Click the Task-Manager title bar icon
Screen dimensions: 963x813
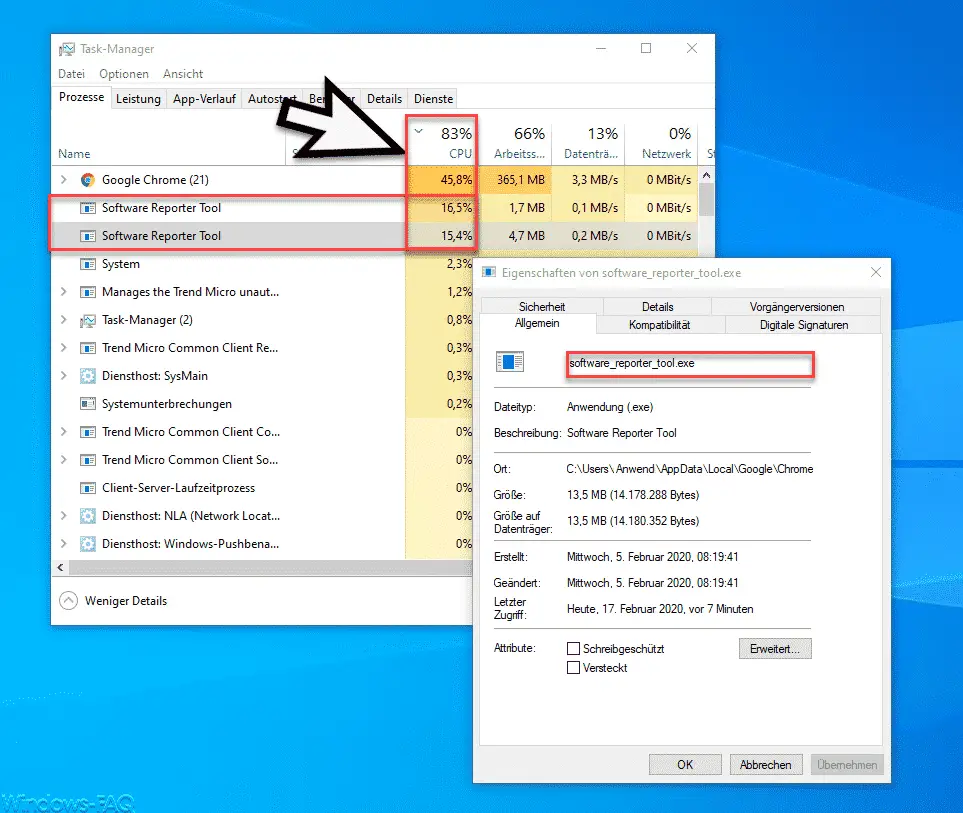[67, 49]
